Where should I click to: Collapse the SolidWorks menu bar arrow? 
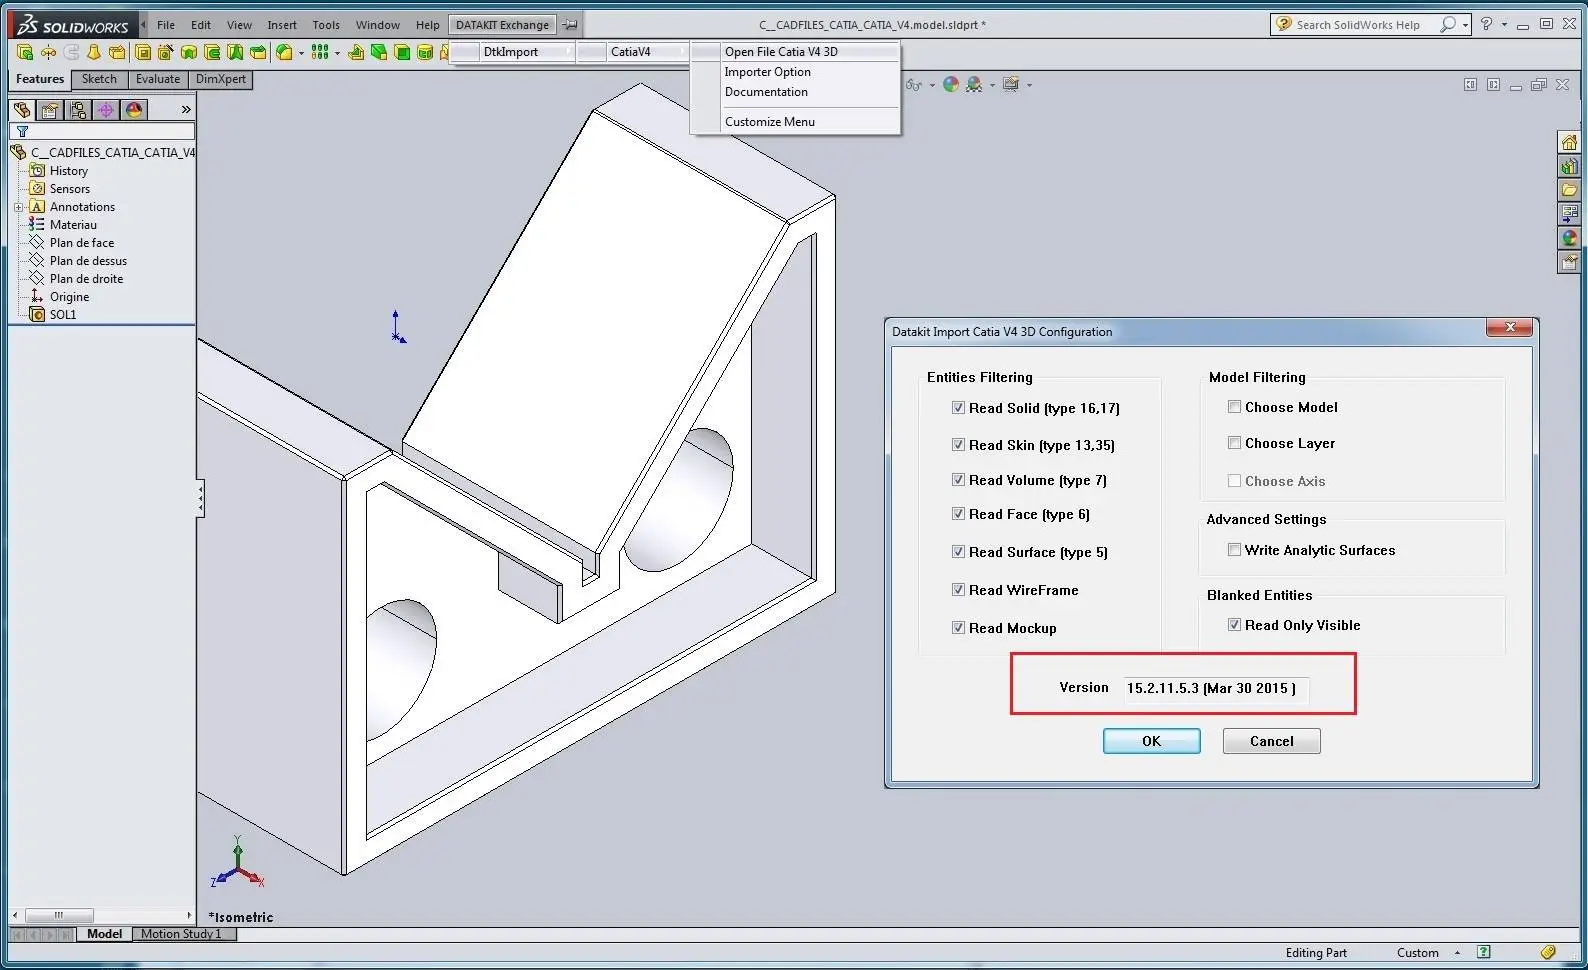click(x=143, y=24)
